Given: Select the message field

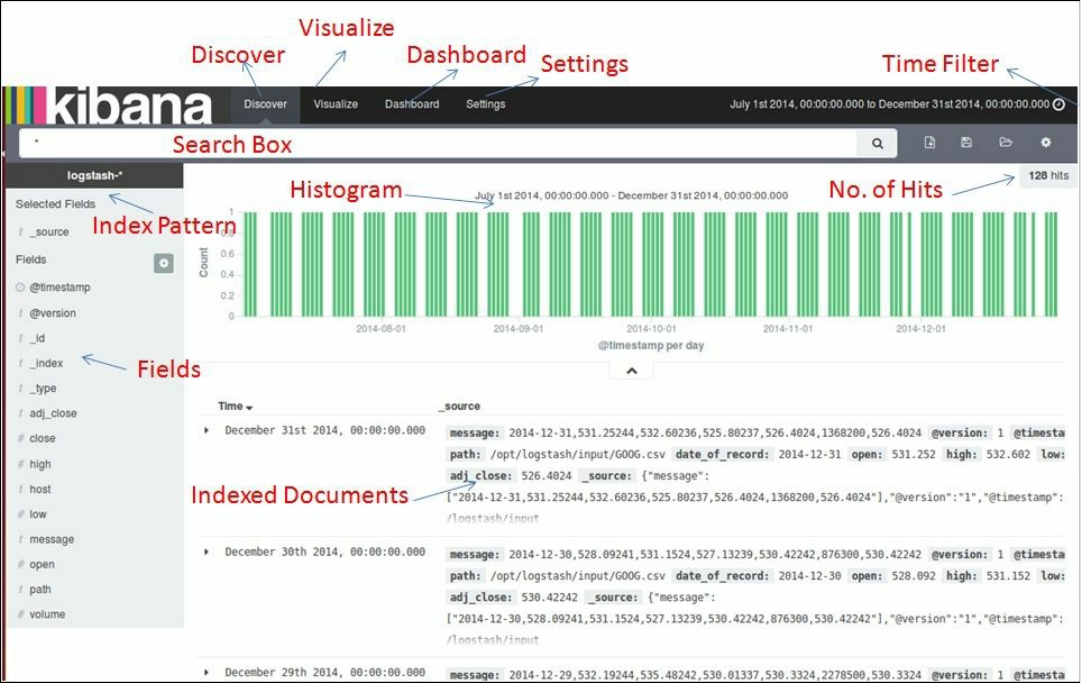Looking at the screenshot, I should [x=52, y=540].
